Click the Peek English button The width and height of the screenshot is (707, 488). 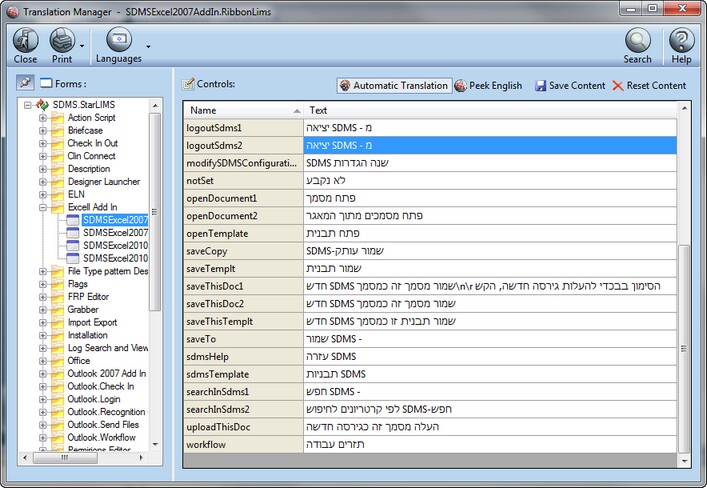click(488, 86)
